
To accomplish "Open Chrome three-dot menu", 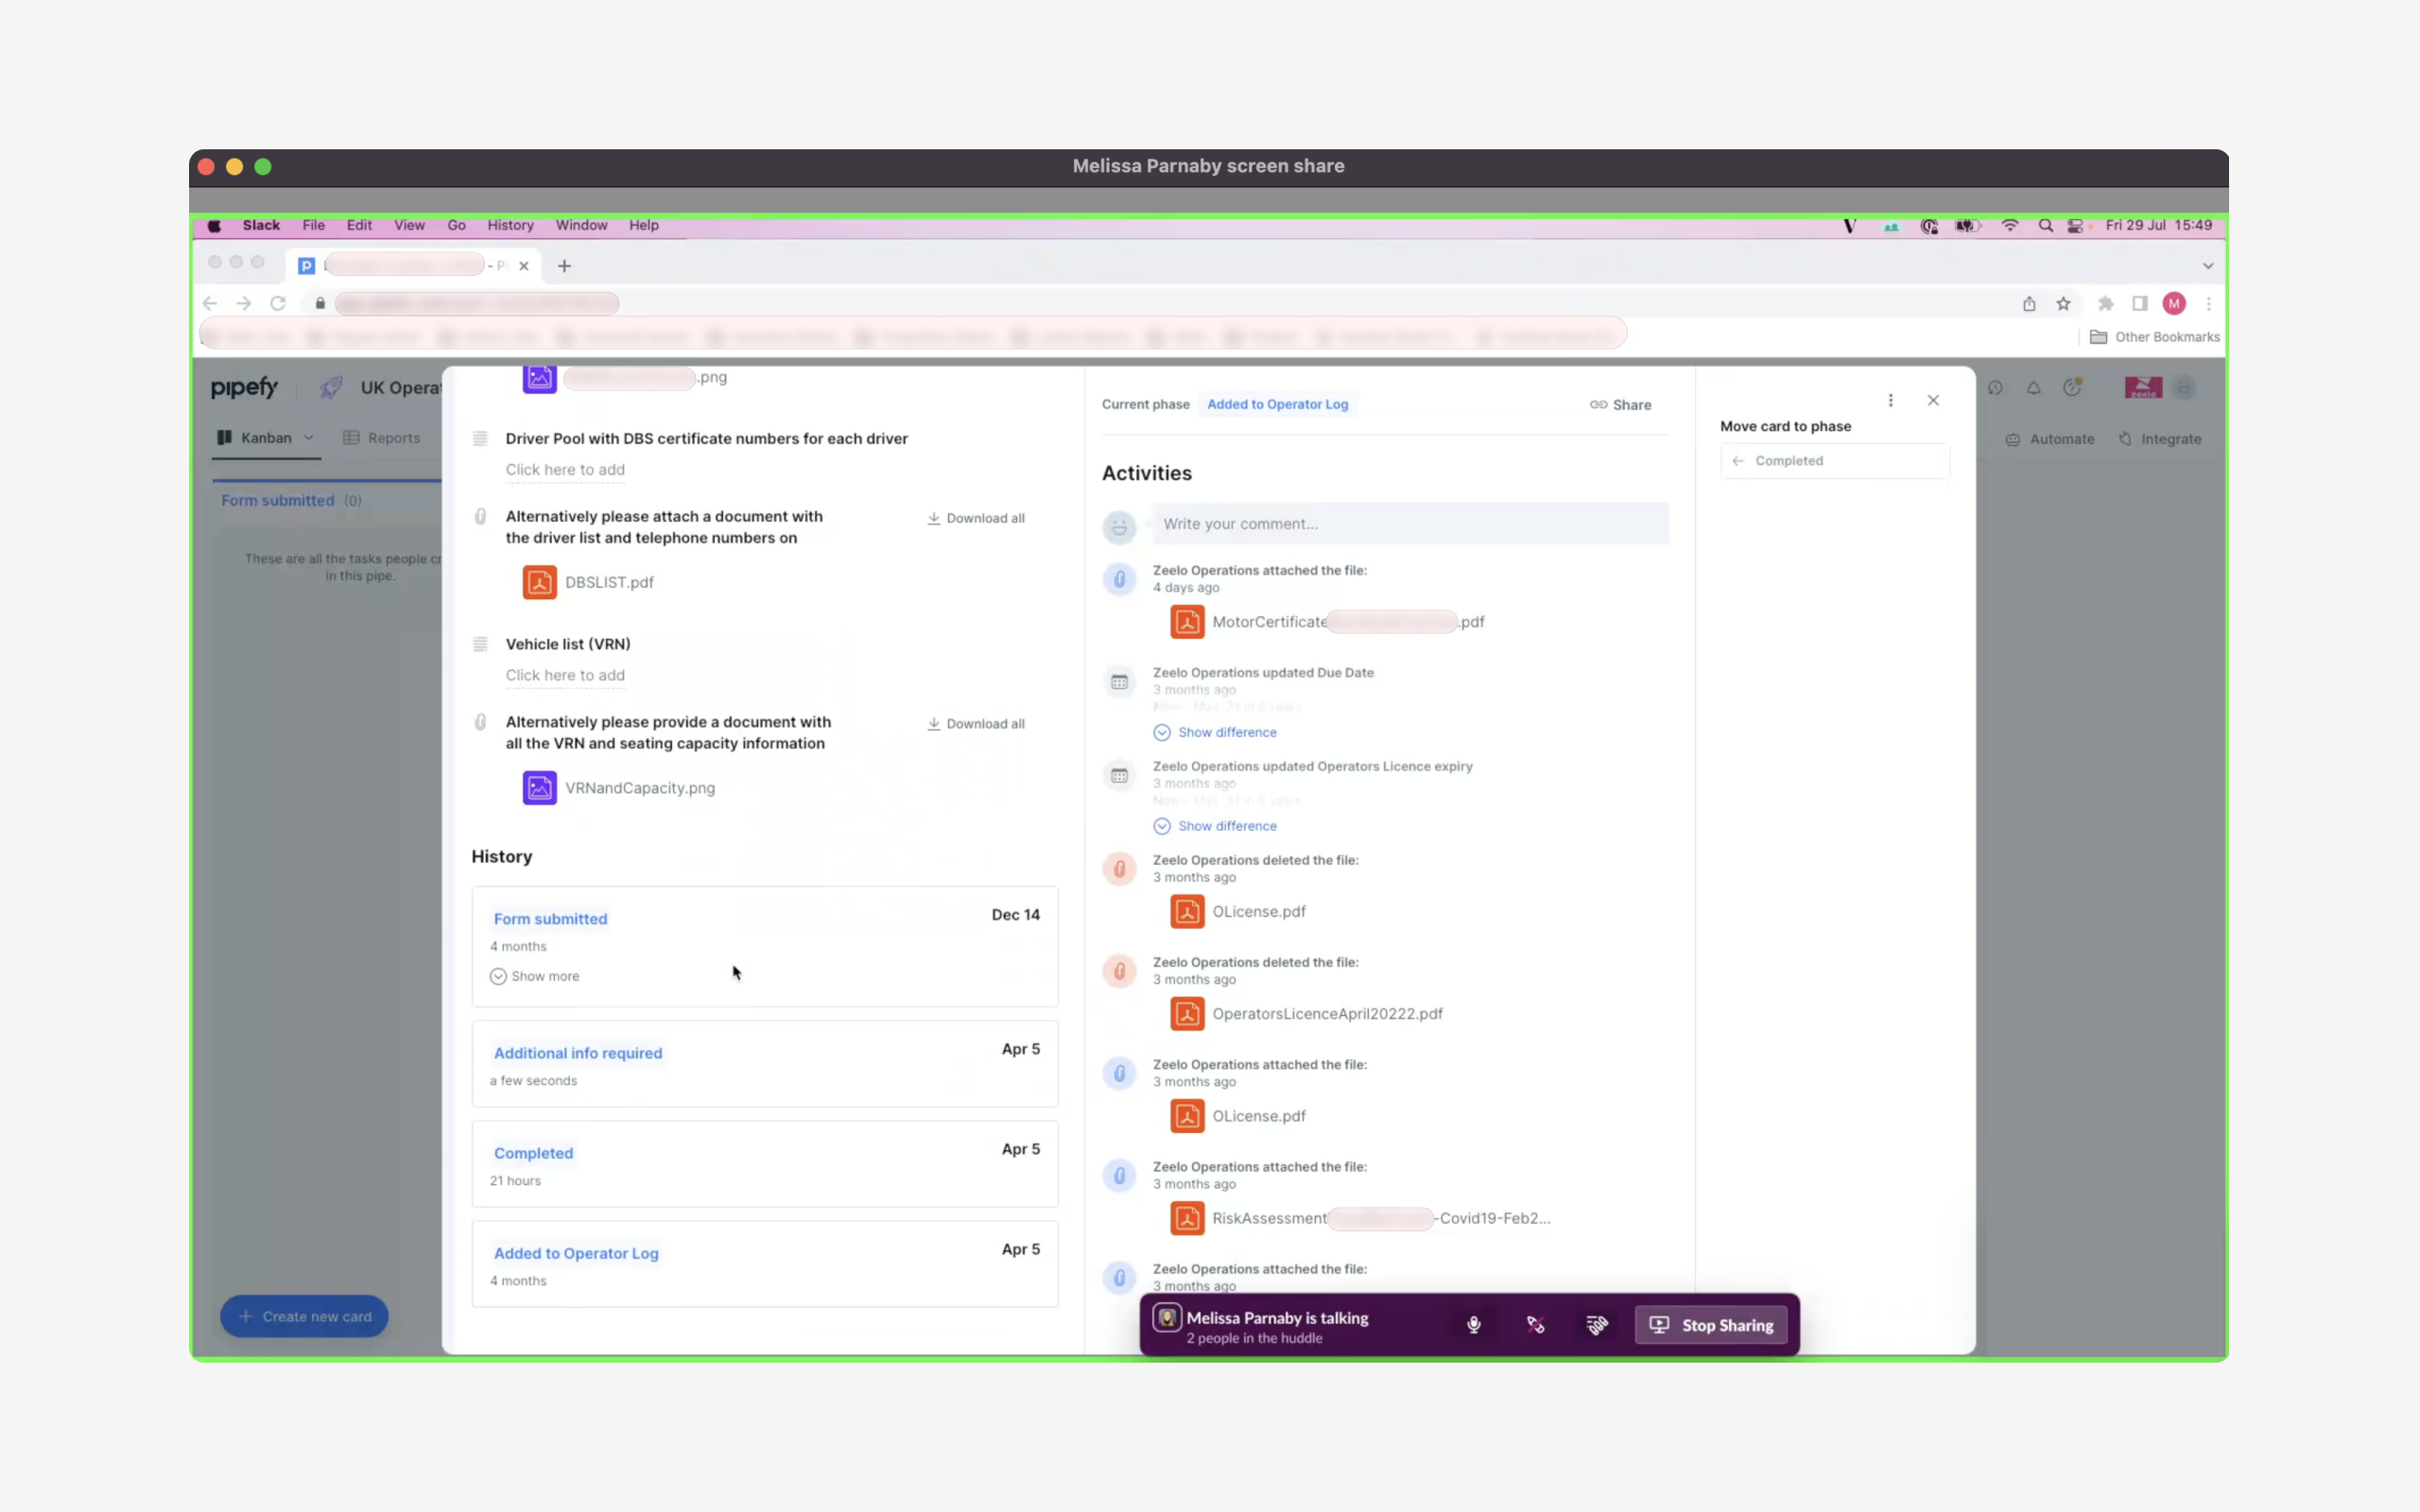I will 2209,304.
